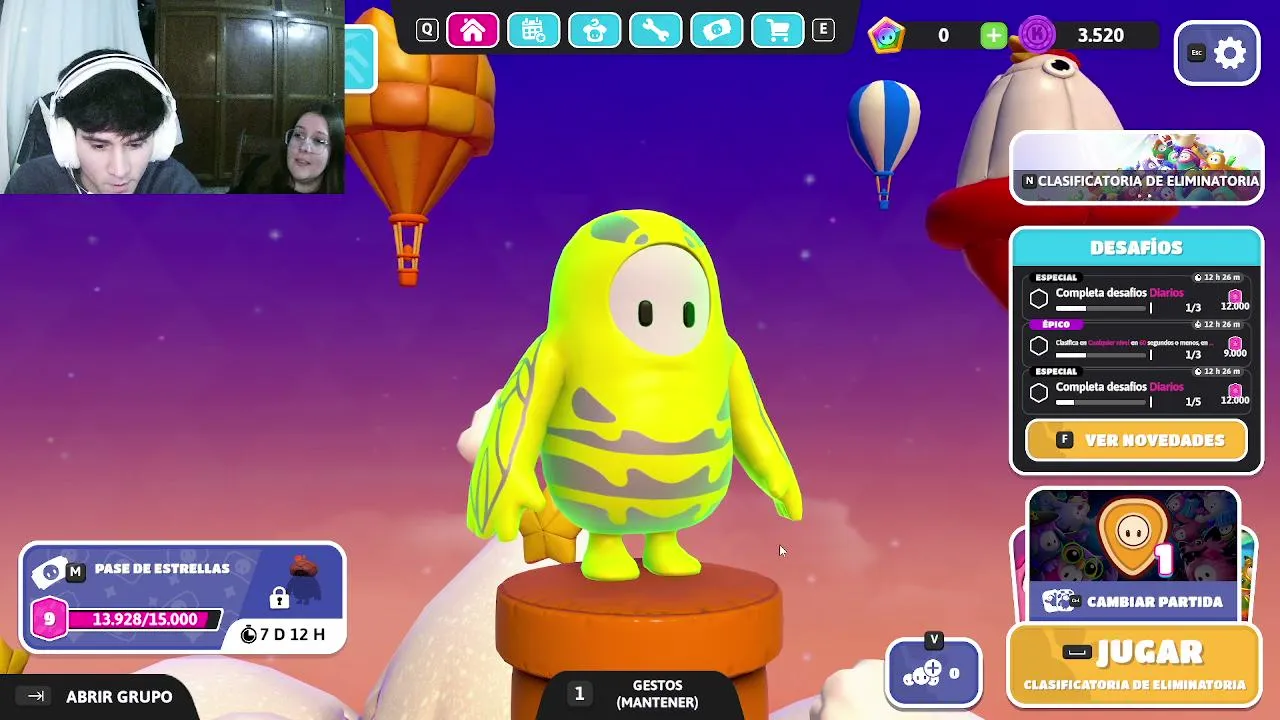Click the pink level 9 badge
The width and height of the screenshot is (1280, 720).
coord(49,619)
